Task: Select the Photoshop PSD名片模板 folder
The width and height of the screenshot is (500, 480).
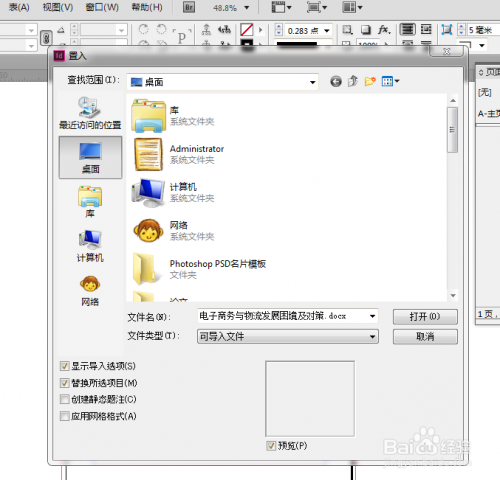Action: click(x=199, y=269)
